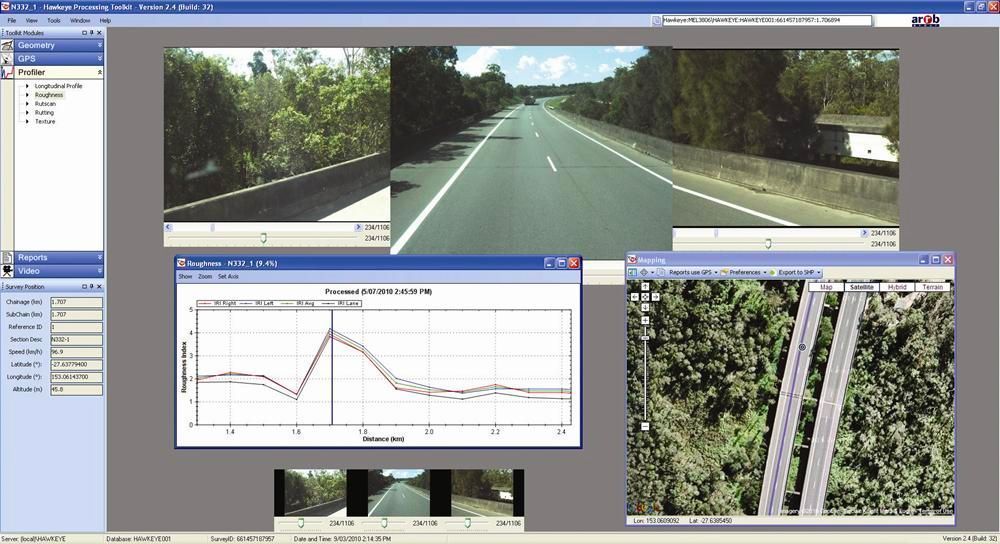Select Rutting in the Profiler tree
Screen dimensions: 1000x544
pyautogui.click(x=45, y=112)
